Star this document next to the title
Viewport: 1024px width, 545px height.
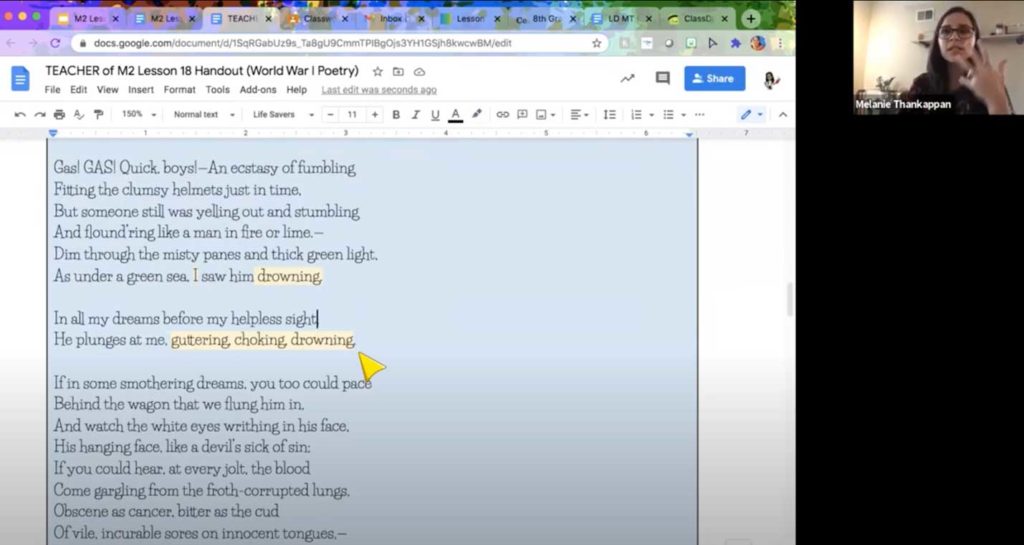click(x=377, y=71)
